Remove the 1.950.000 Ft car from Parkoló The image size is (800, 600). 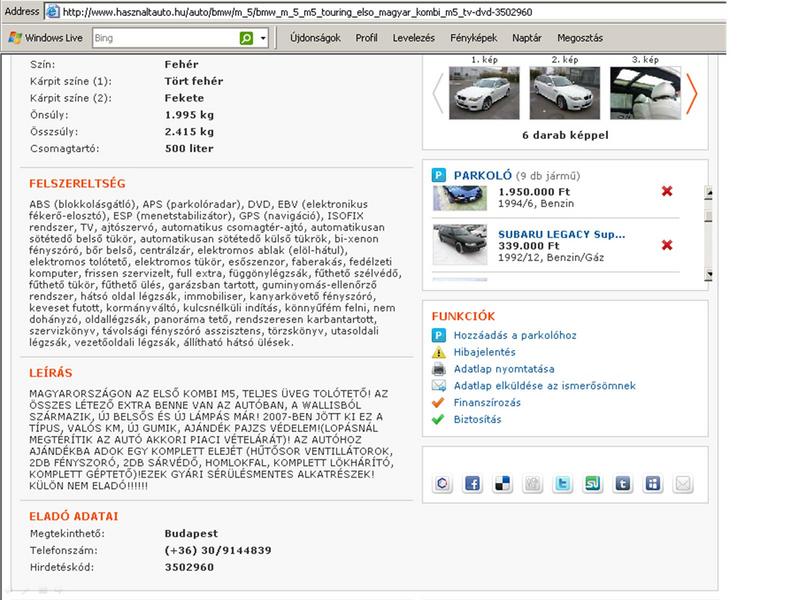coord(667,191)
